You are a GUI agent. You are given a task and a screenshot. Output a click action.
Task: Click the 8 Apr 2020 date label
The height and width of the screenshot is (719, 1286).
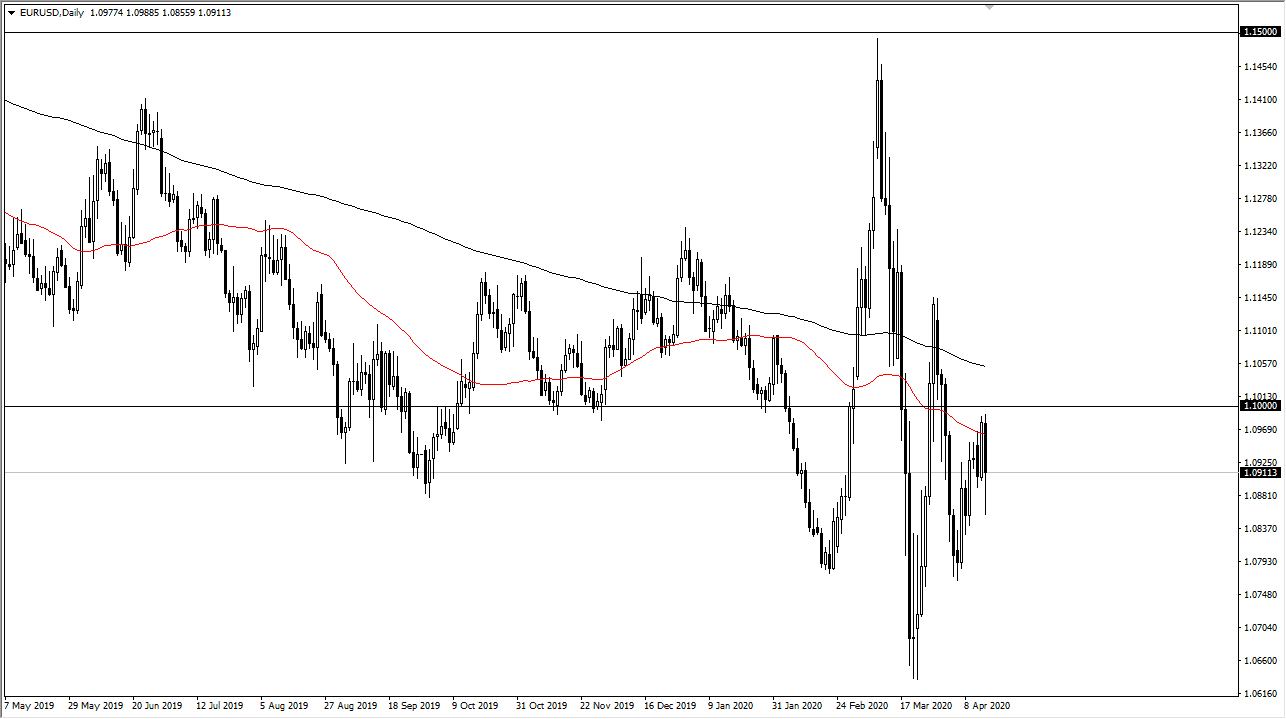click(x=987, y=705)
